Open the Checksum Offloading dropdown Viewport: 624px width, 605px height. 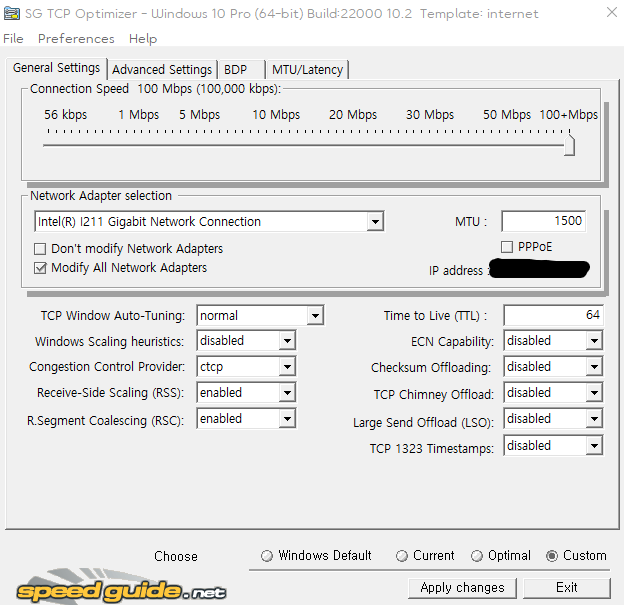[594, 367]
